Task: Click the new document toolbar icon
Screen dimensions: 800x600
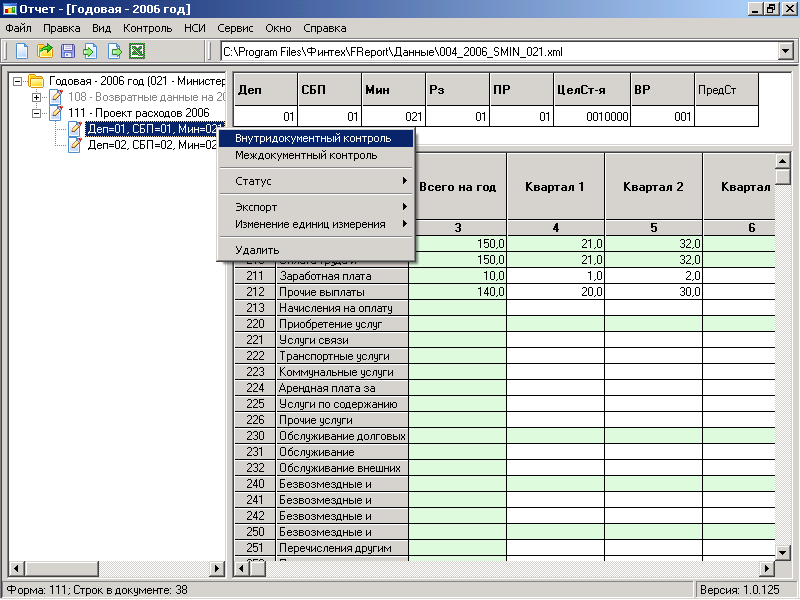Action: pos(22,51)
